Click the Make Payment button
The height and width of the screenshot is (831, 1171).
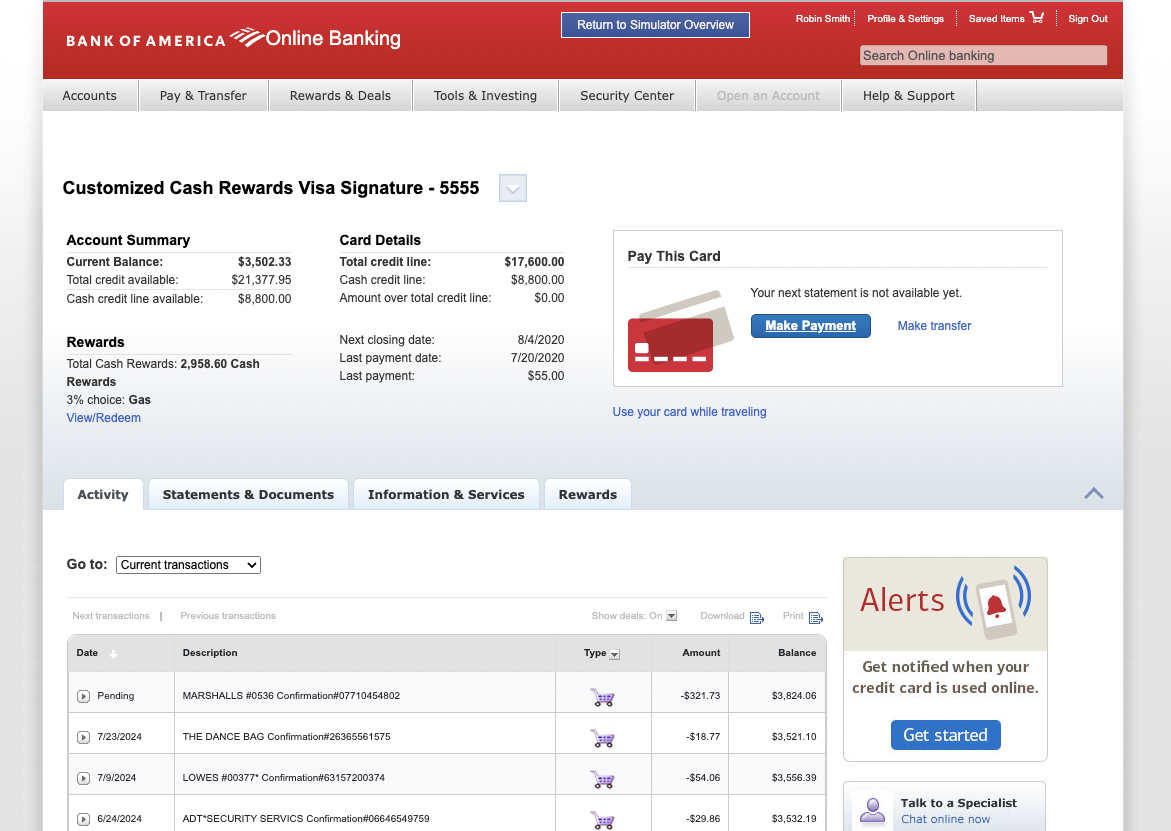pyautogui.click(x=810, y=326)
